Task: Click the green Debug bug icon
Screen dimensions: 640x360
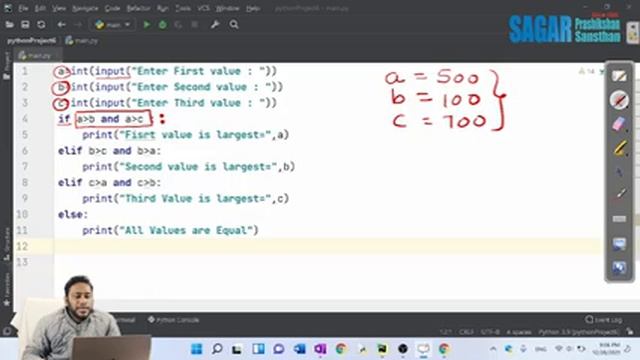Action: [162, 25]
